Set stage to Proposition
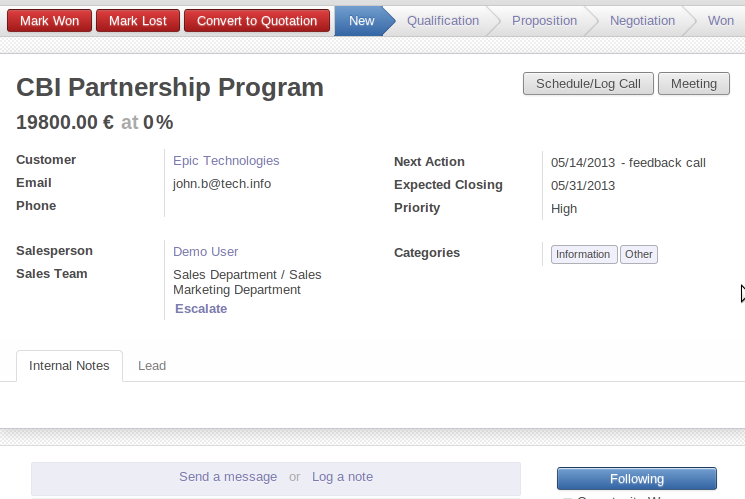 point(544,21)
